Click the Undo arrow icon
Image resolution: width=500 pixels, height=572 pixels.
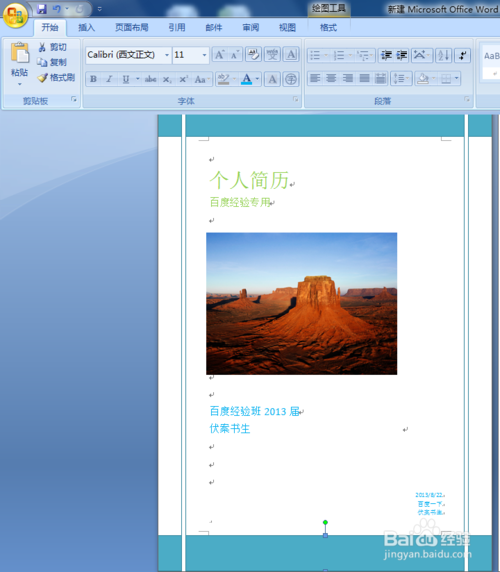coord(57,9)
